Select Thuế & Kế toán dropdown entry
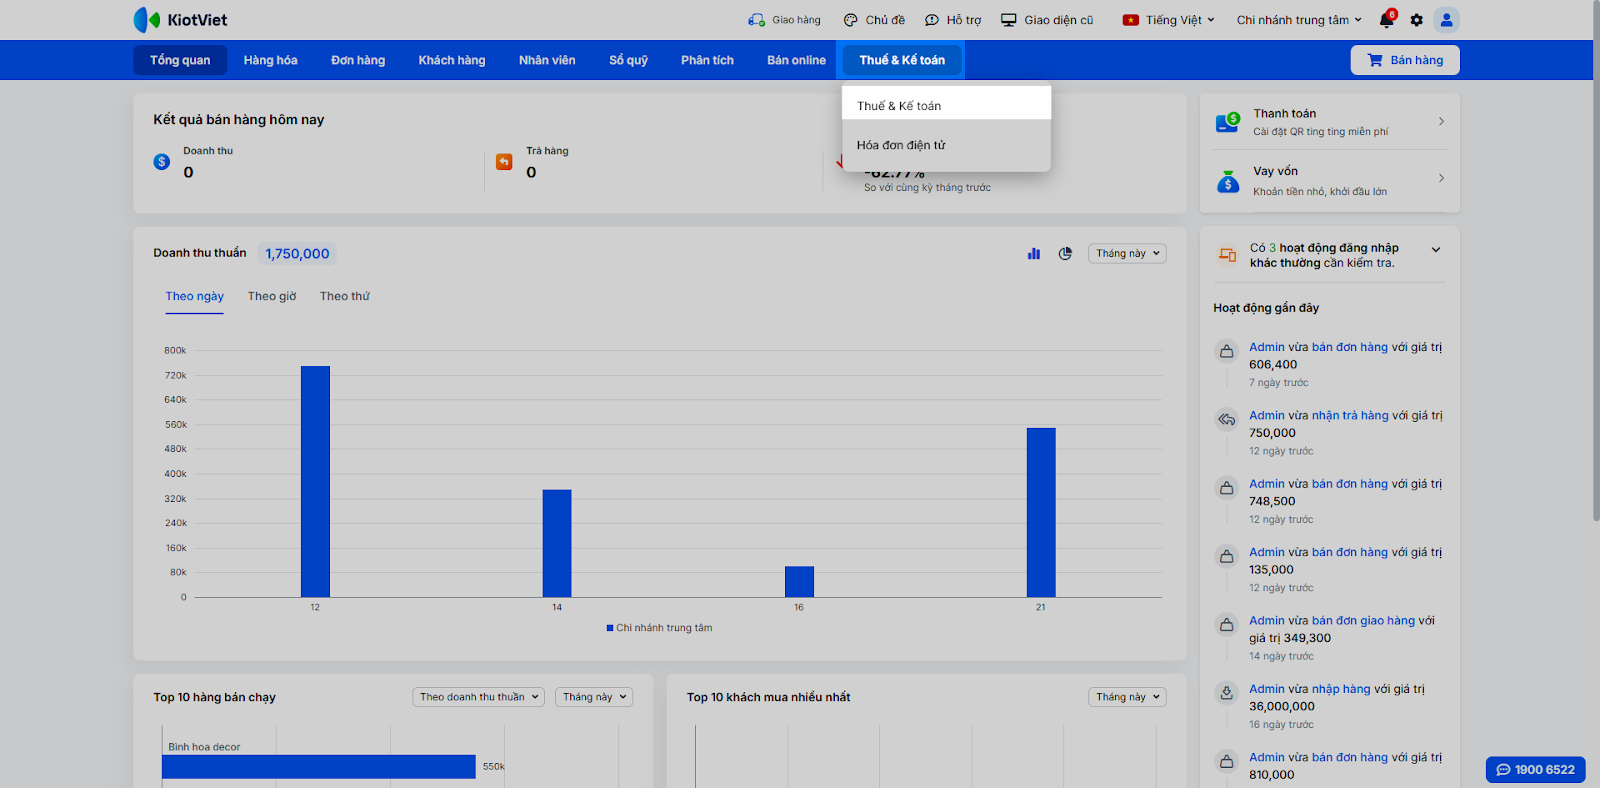 [947, 105]
